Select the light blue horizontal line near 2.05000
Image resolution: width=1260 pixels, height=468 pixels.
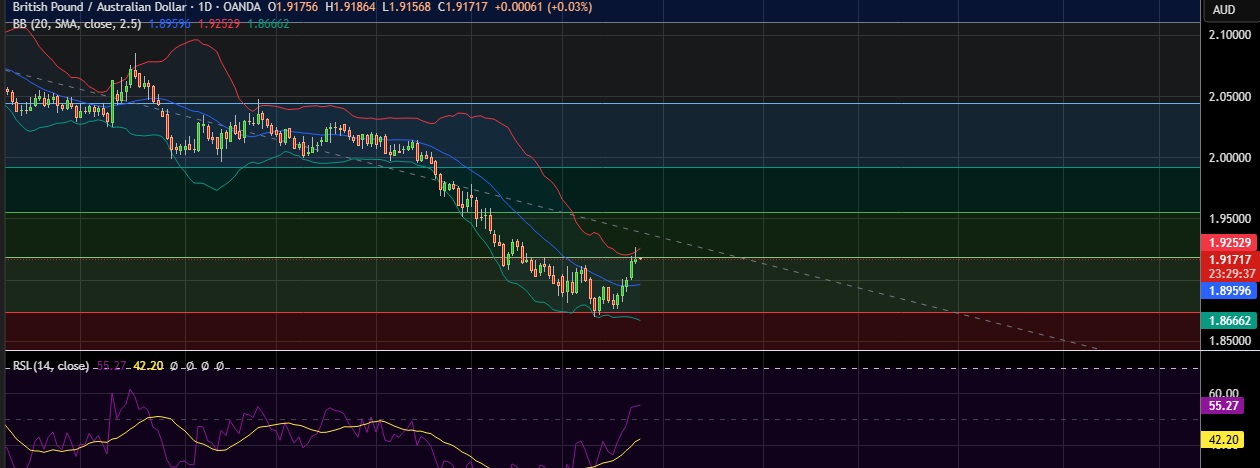coord(600,103)
